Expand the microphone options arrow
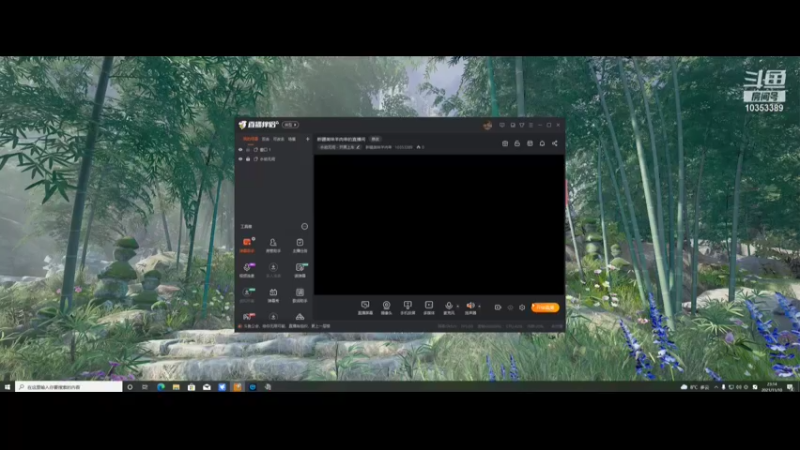 [457, 306]
